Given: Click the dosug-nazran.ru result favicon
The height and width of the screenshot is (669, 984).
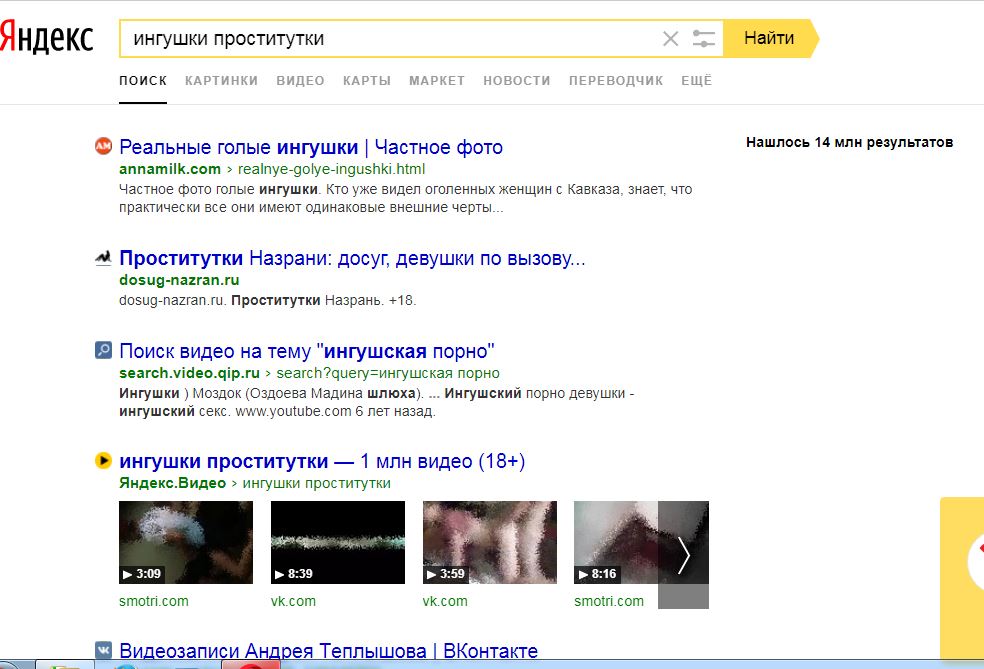Looking at the screenshot, I should click(103, 257).
